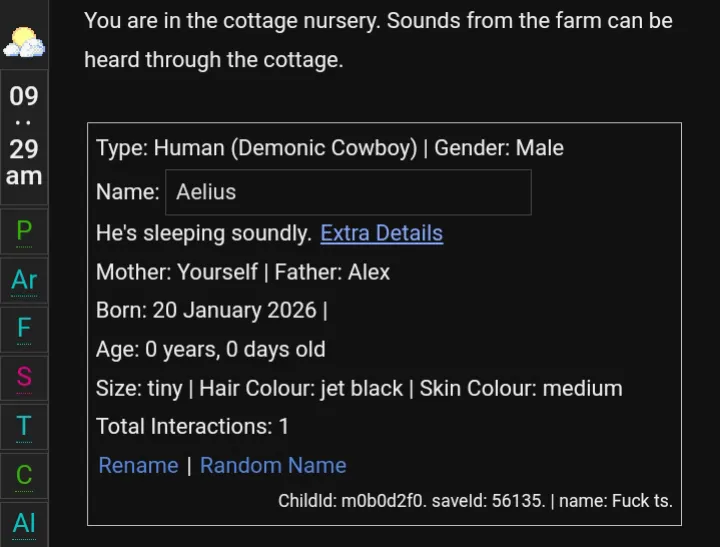This screenshot has width=720, height=547.
Task: Open the green C sidebar shortcut
Action: (24, 474)
